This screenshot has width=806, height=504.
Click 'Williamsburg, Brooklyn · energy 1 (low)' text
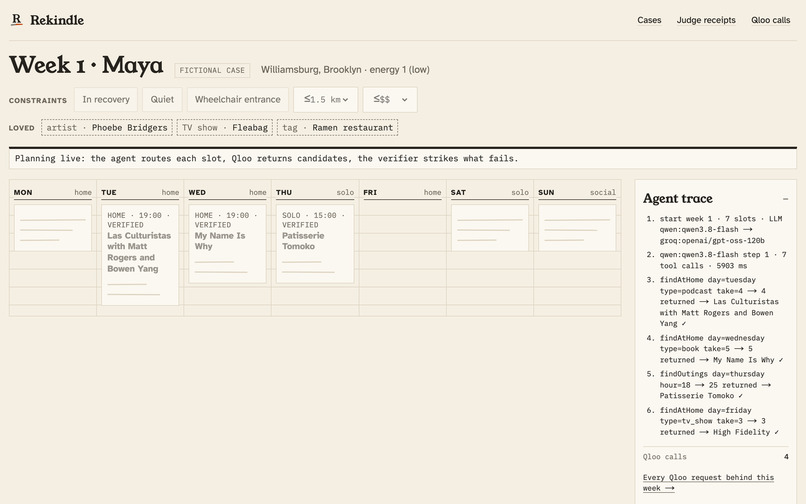[345, 69]
